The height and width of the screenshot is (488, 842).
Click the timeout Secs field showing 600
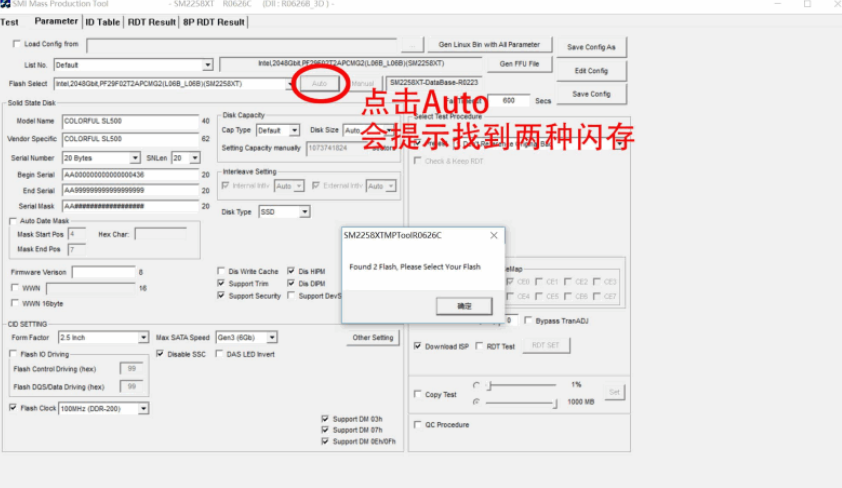click(509, 101)
